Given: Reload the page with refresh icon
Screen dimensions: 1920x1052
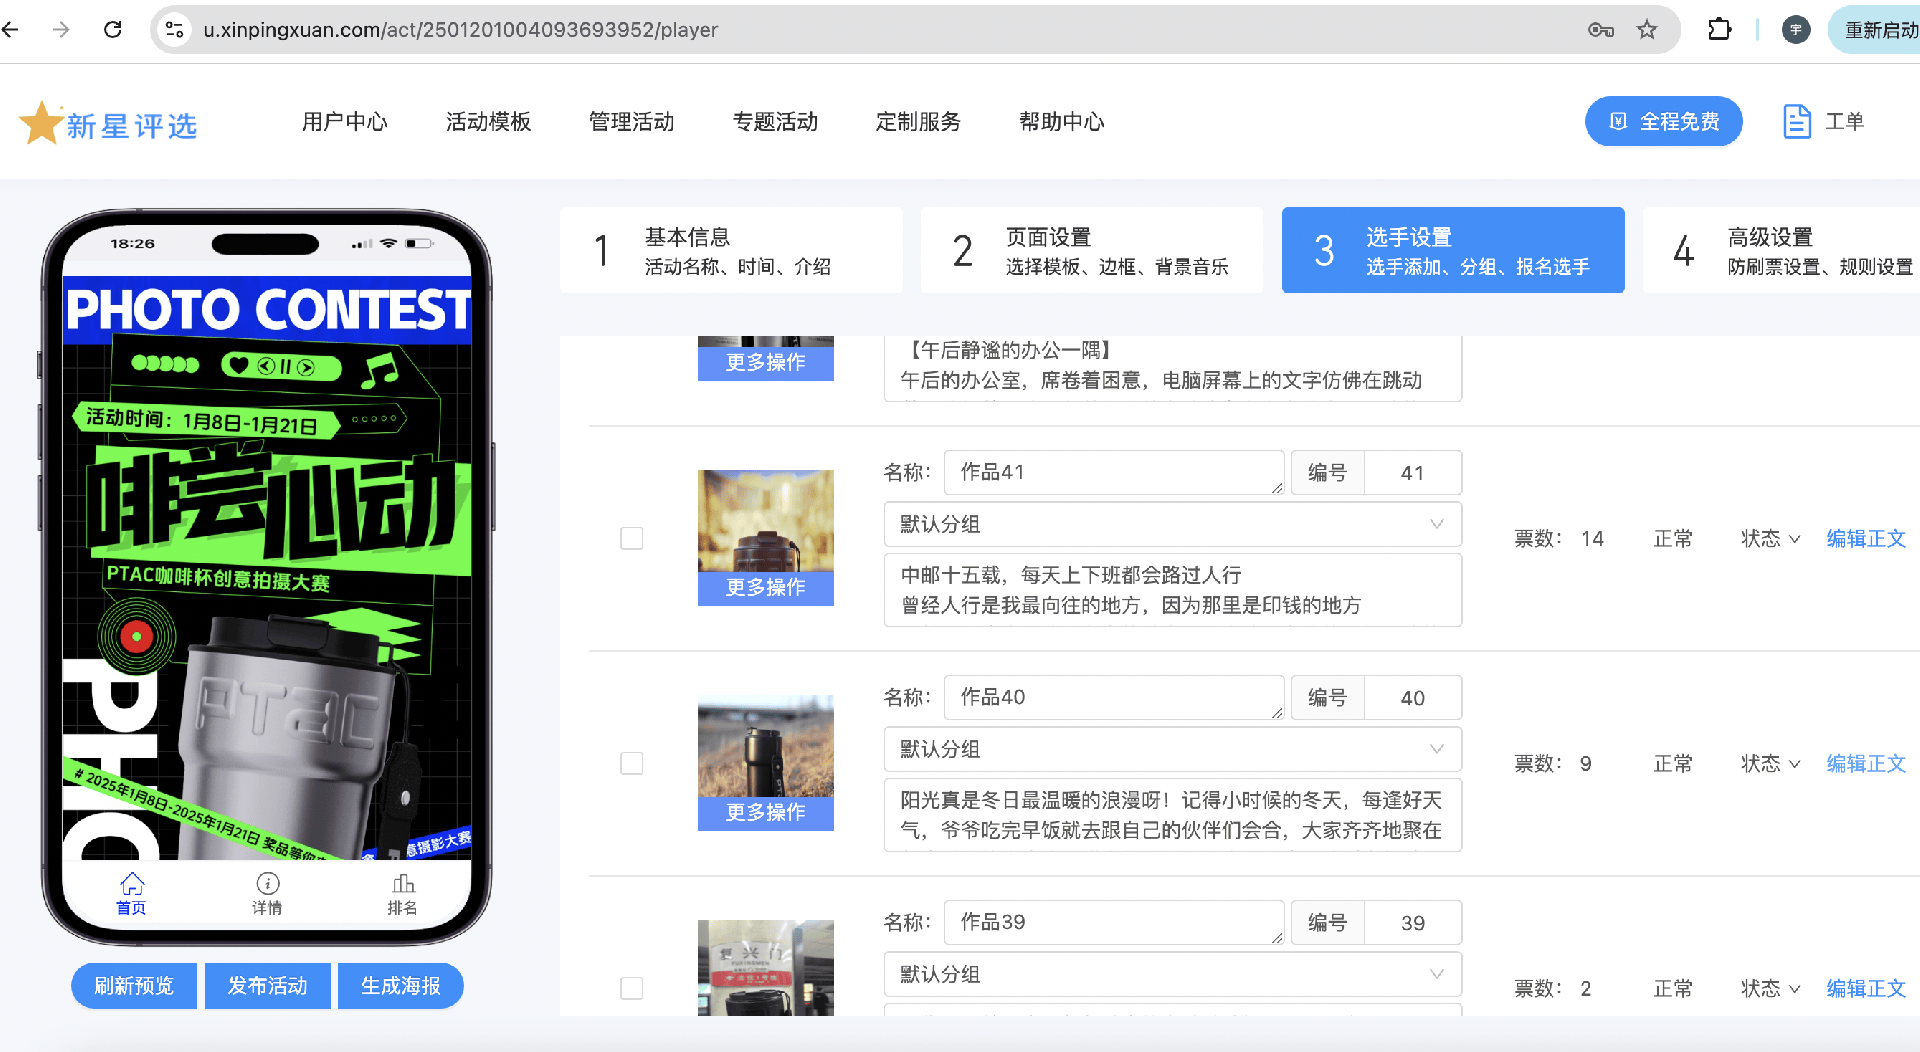Looking at the screenshot, I should pyautogui.click(x=113, y=30).
